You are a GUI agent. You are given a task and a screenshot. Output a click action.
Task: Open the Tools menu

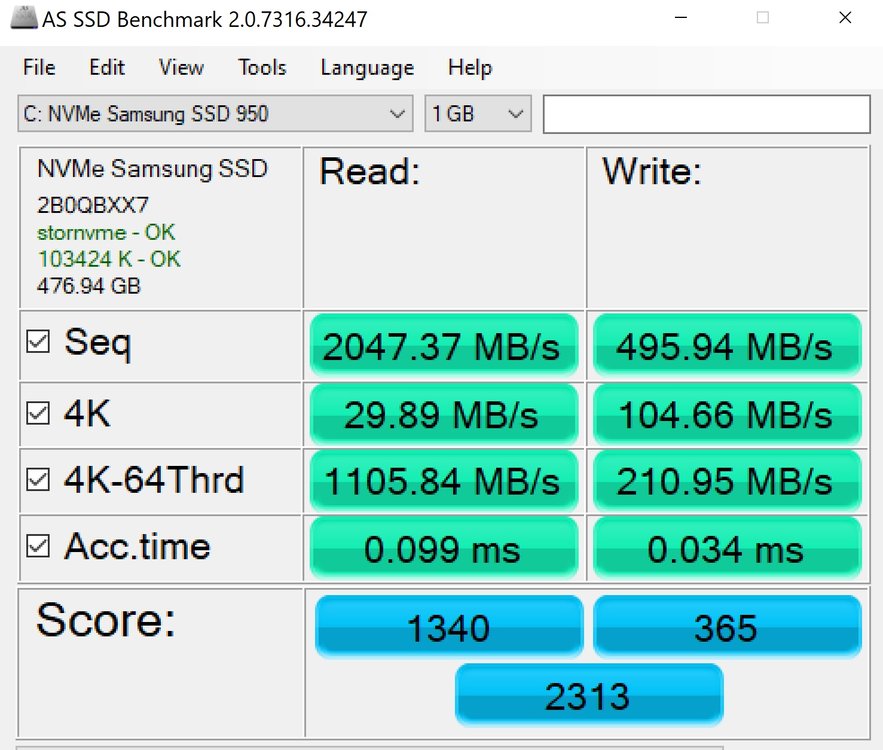tap(262, 68)
